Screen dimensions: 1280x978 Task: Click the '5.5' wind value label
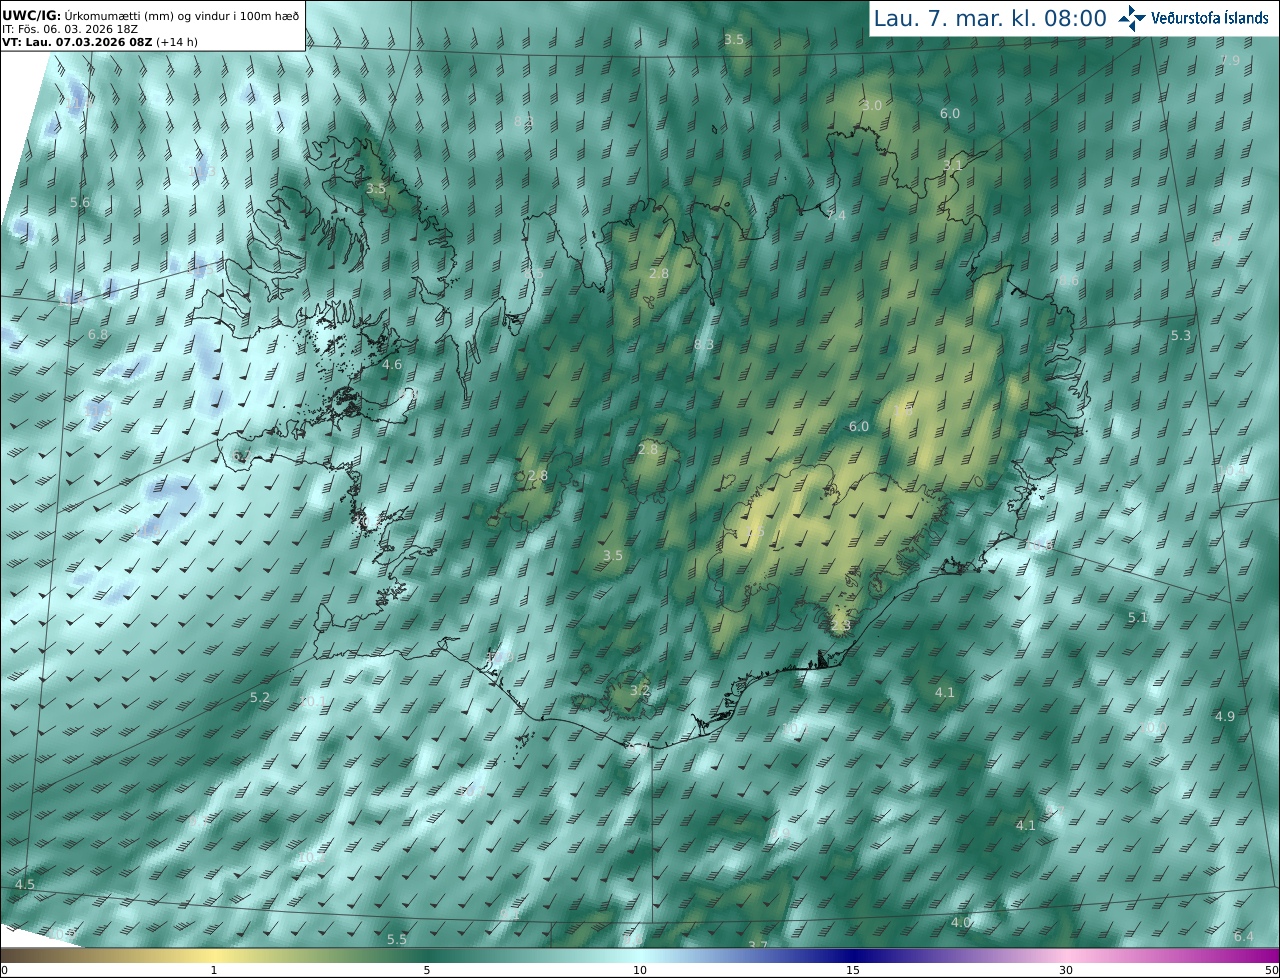pyautogui.click(x=397, y=939)
